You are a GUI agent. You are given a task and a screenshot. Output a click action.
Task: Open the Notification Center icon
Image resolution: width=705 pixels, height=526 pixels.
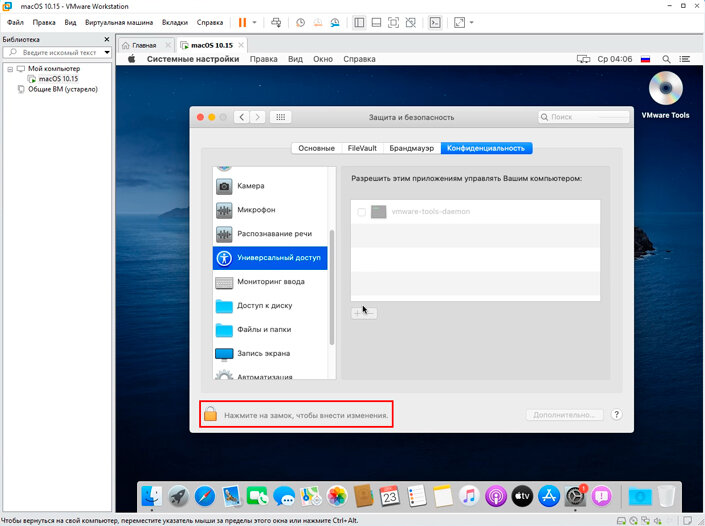click(685, 59)
